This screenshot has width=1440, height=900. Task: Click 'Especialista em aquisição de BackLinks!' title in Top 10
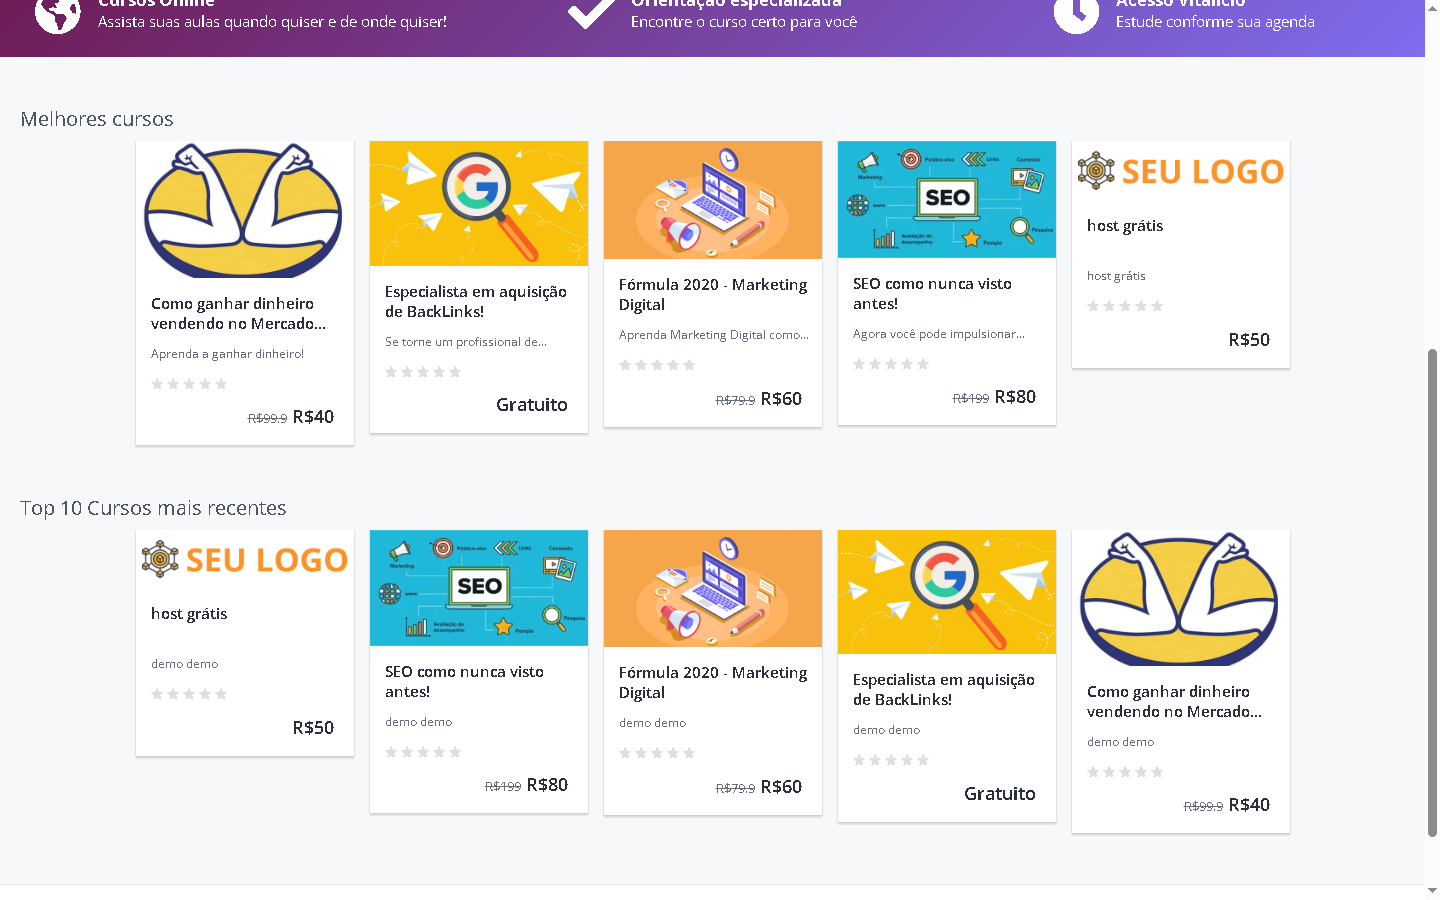(x=943, y=689)
